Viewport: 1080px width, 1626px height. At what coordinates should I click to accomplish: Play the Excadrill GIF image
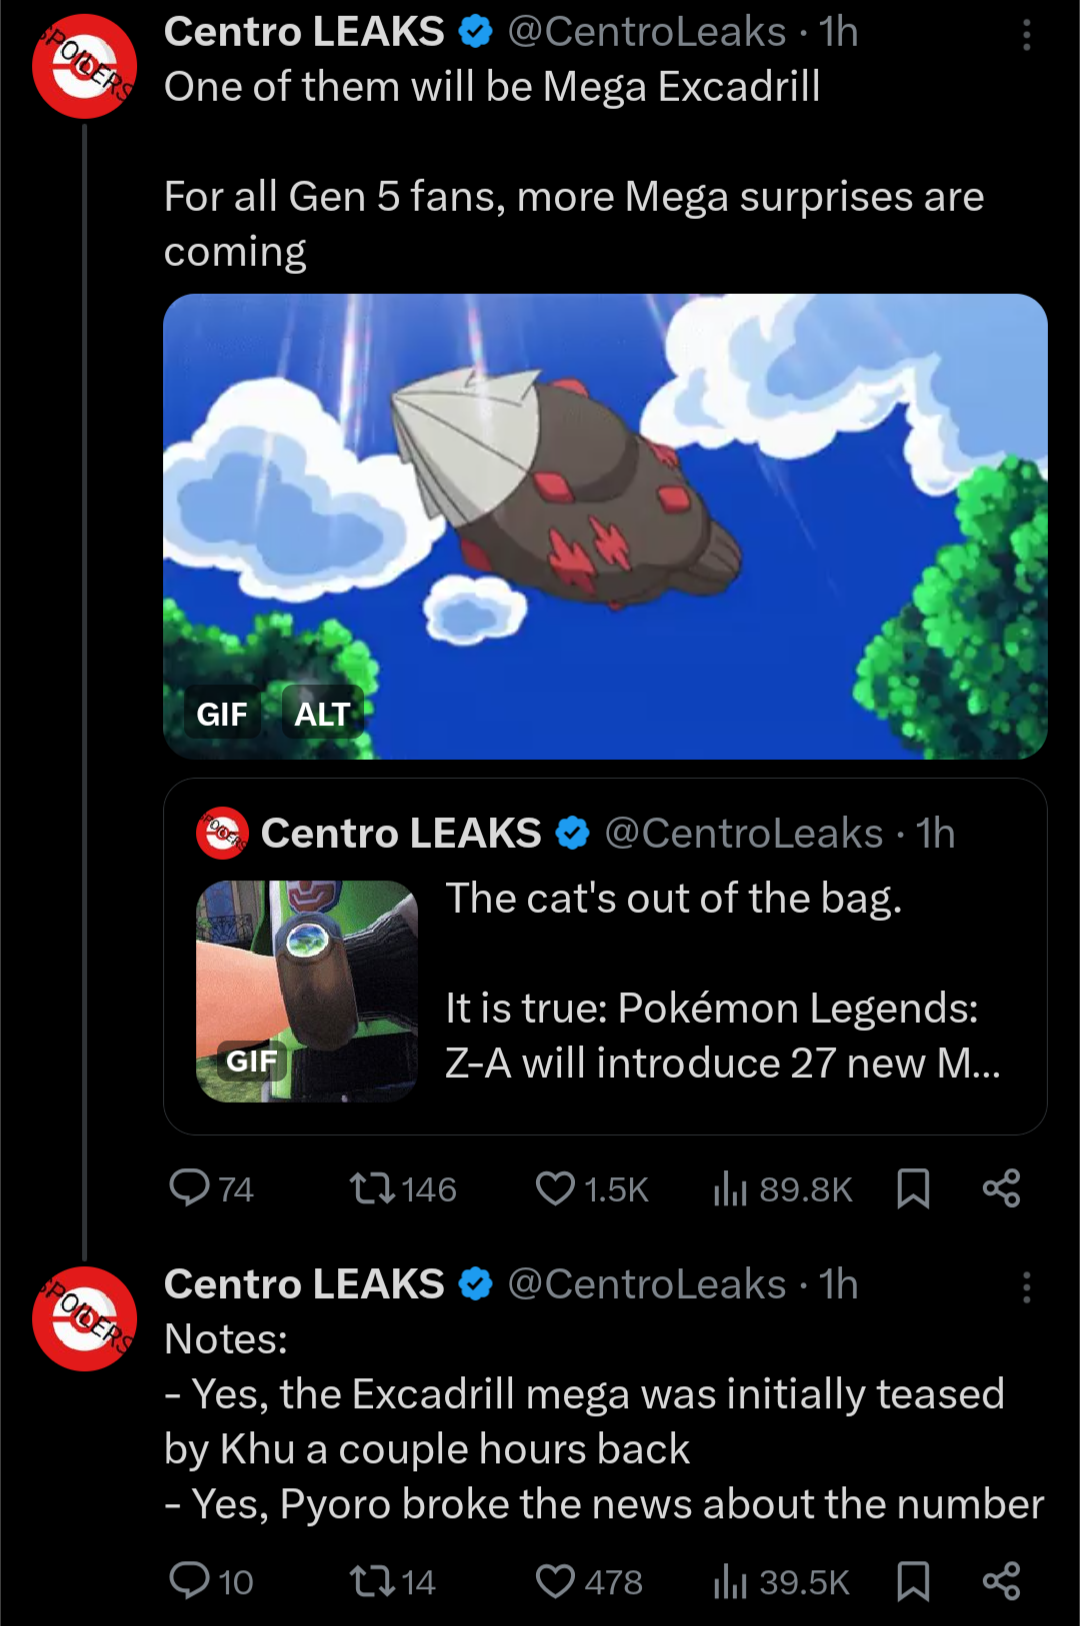pos(605,500)
